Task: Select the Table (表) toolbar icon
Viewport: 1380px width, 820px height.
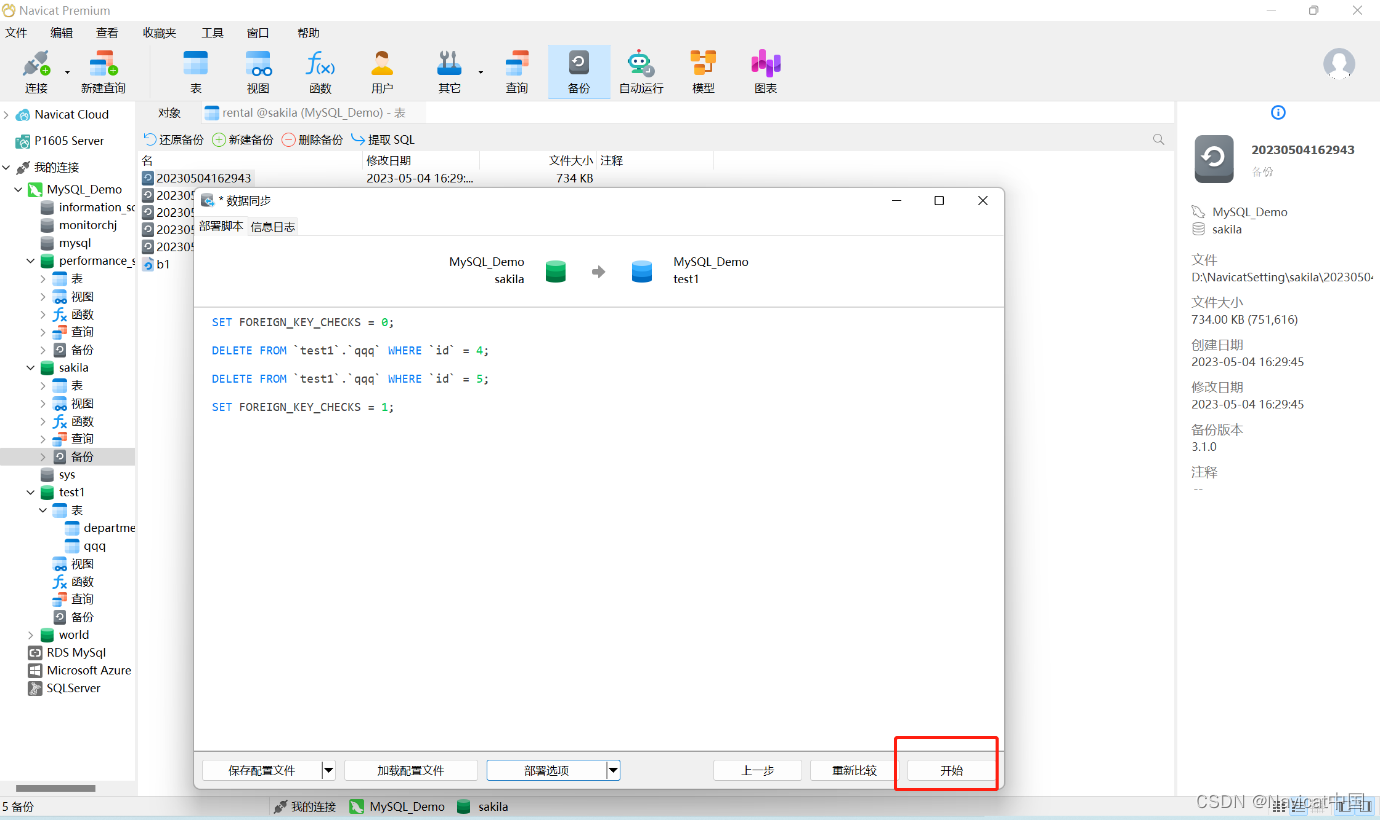Action: coord(195,64)
